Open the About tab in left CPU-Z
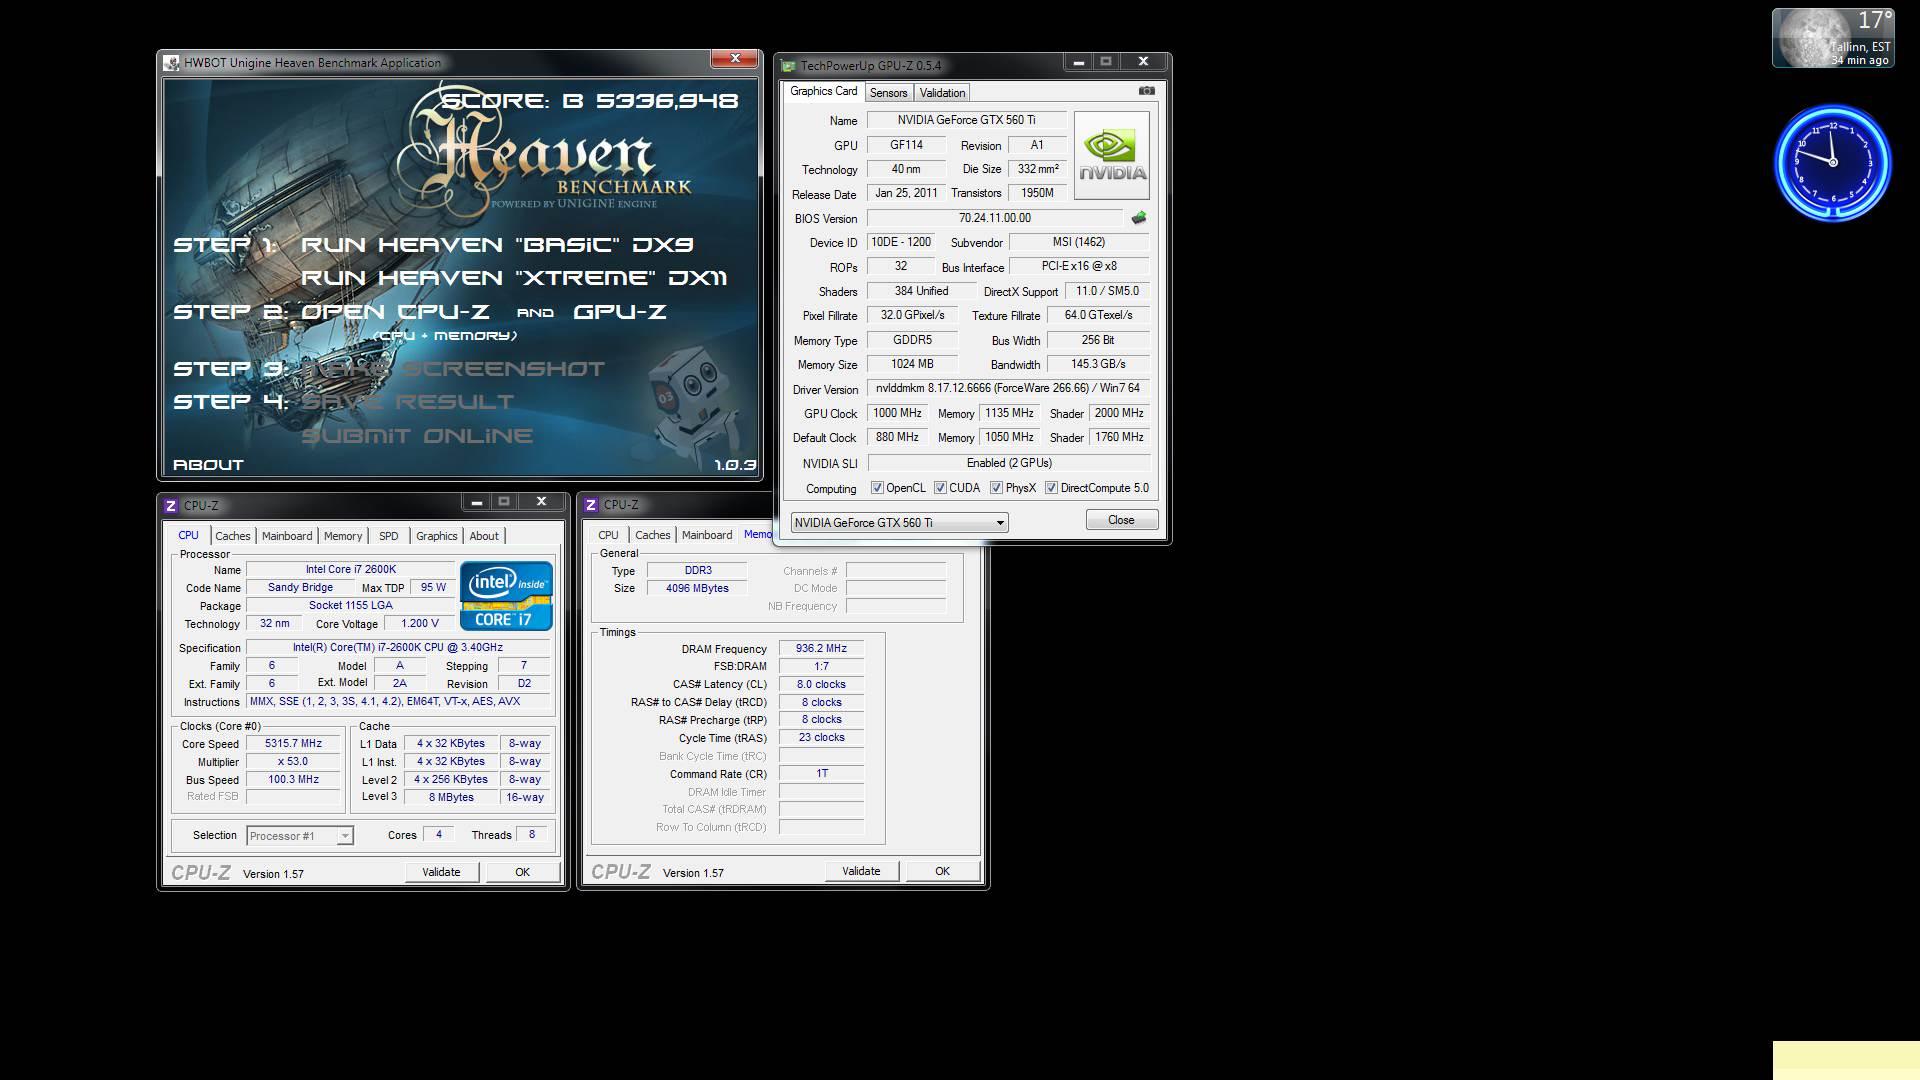 point(484,536)
